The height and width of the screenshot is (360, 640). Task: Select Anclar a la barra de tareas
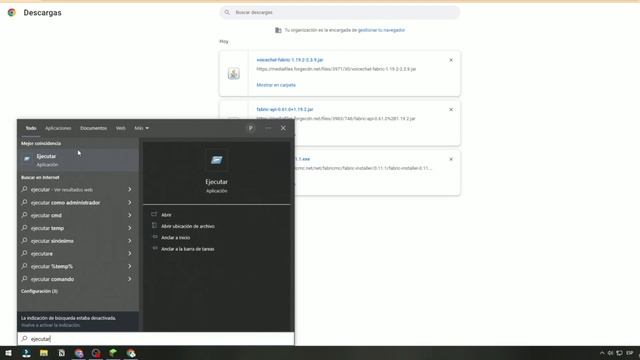[187, 249]
